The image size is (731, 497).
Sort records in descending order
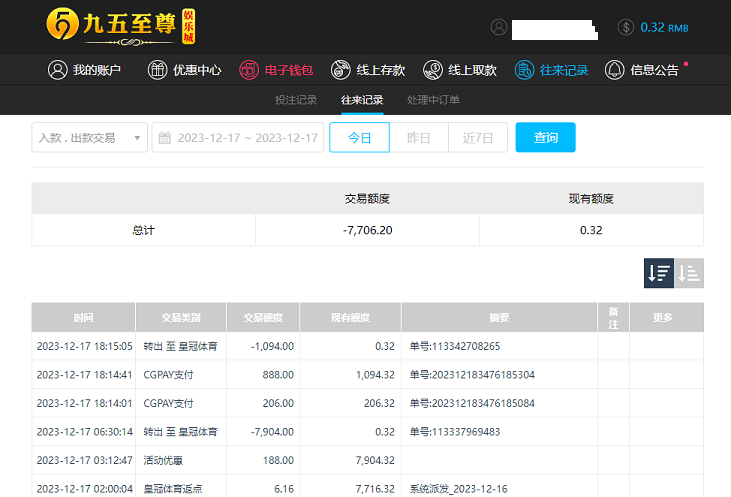click(x=659, y=273)
